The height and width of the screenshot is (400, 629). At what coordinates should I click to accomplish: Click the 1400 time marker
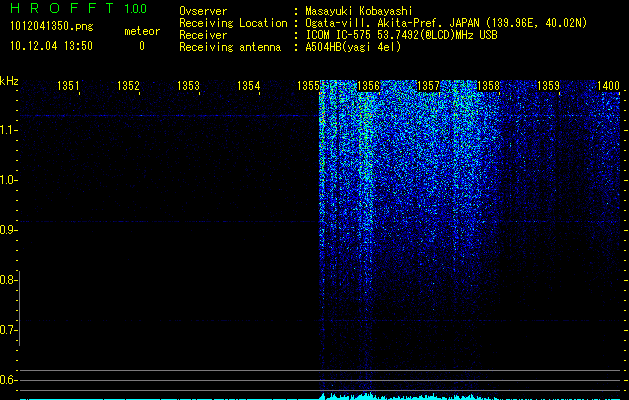pos(608,86)
